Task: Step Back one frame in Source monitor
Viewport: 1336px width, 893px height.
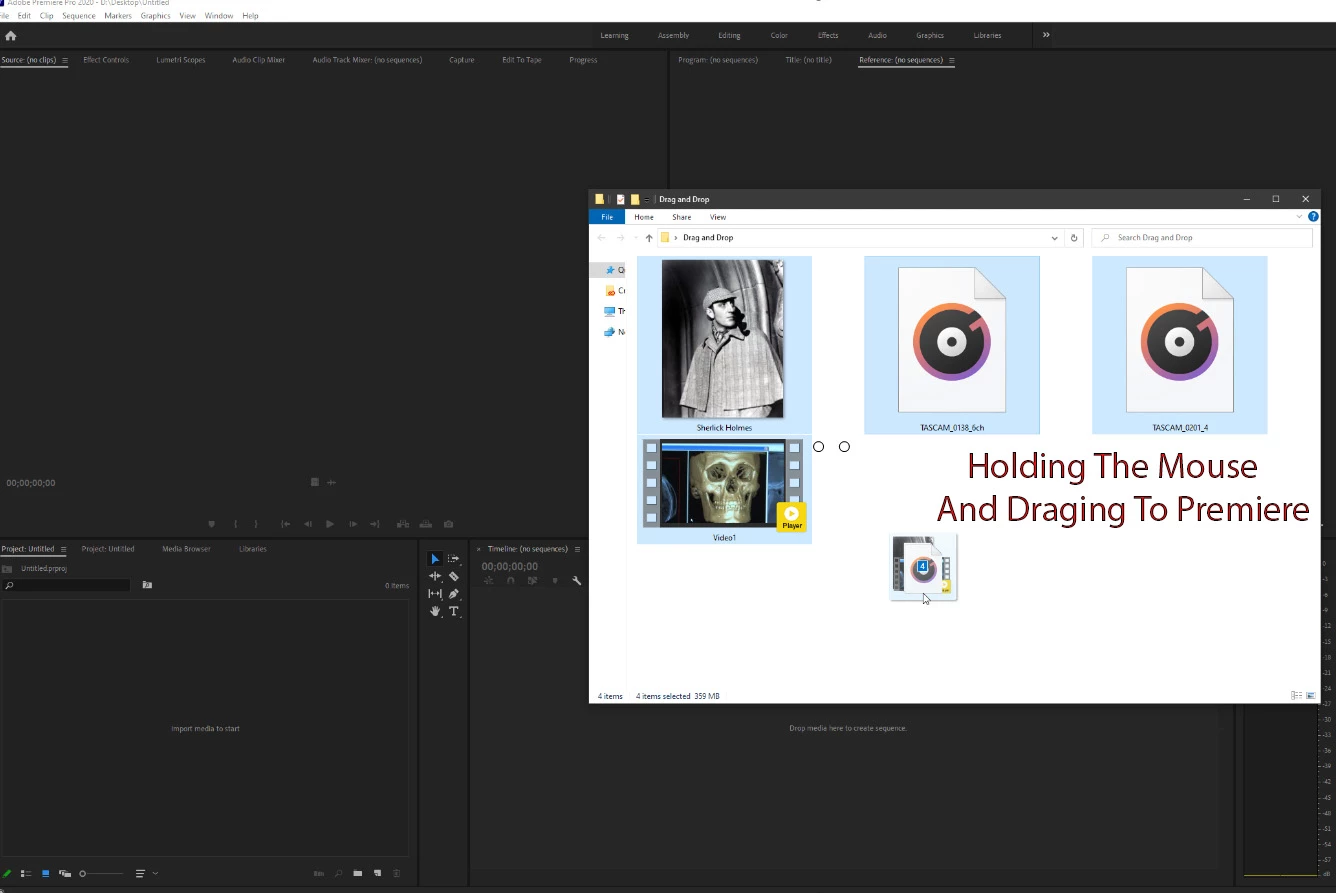Action: point(308,524)
